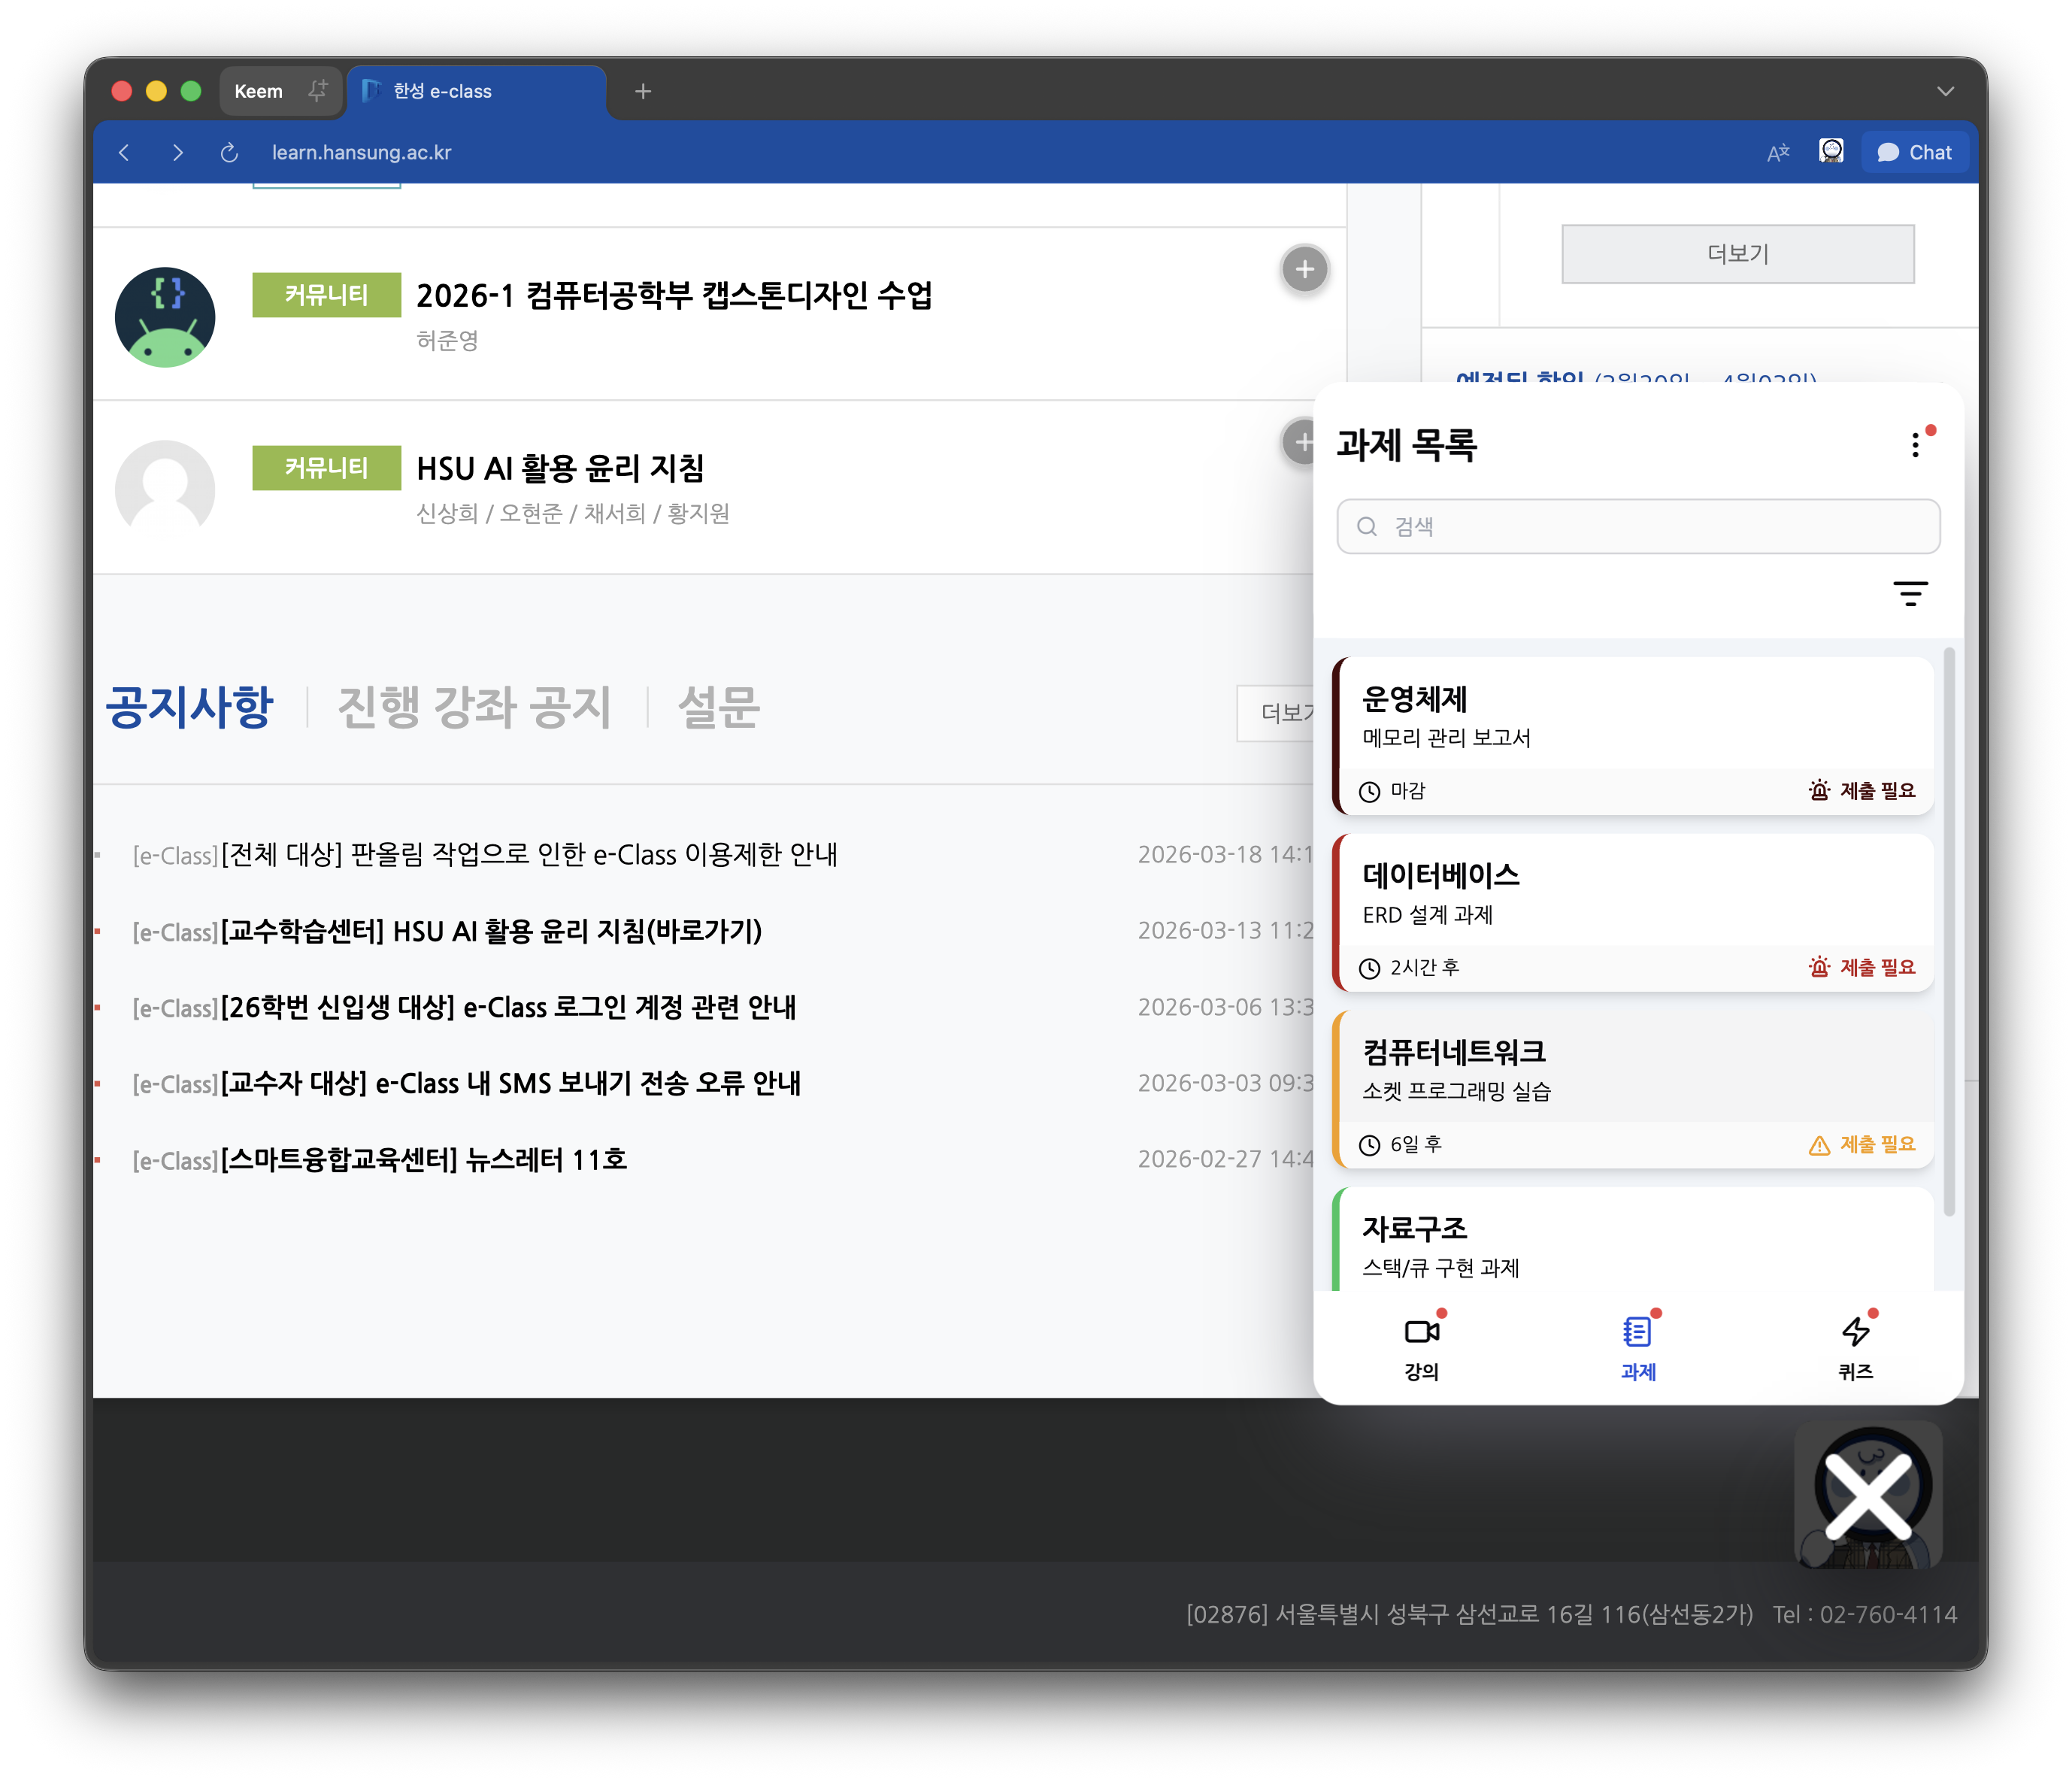The image size is (2072, 1782).
Task: Open the translate icon in the browser toolbar
Action: coord(1779,151)
